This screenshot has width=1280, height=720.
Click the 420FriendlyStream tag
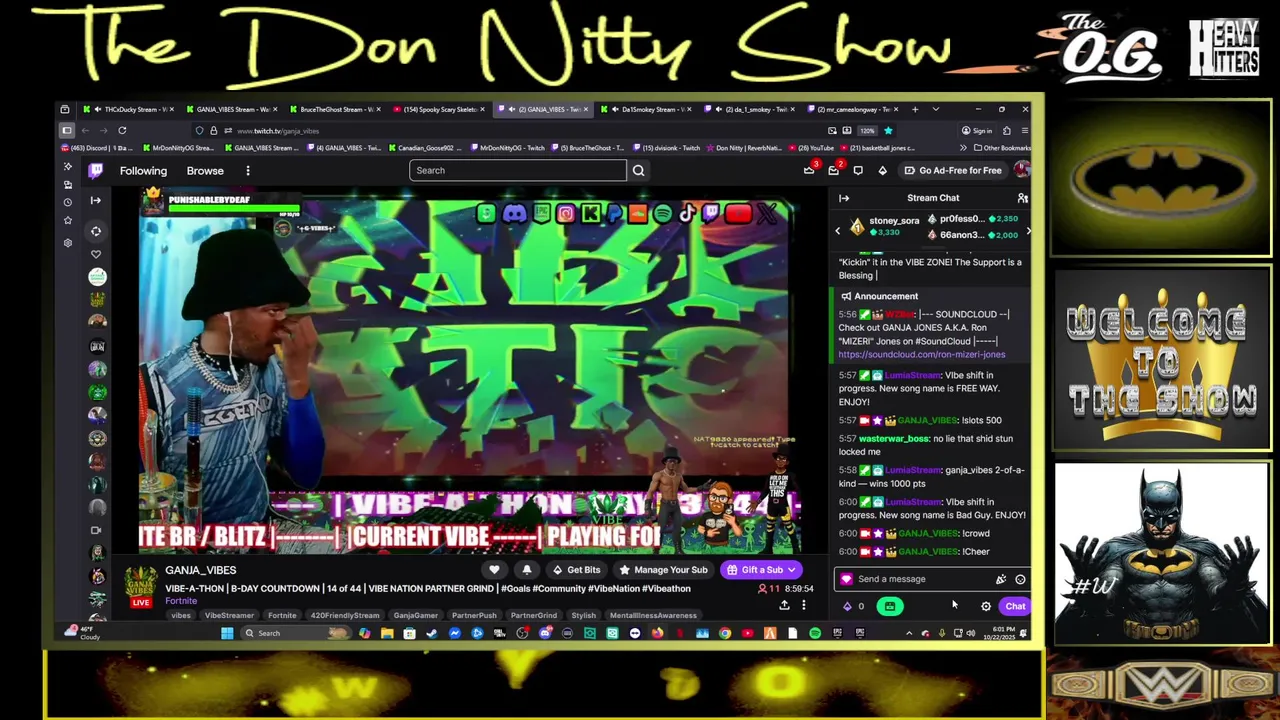tap(346, 616)
